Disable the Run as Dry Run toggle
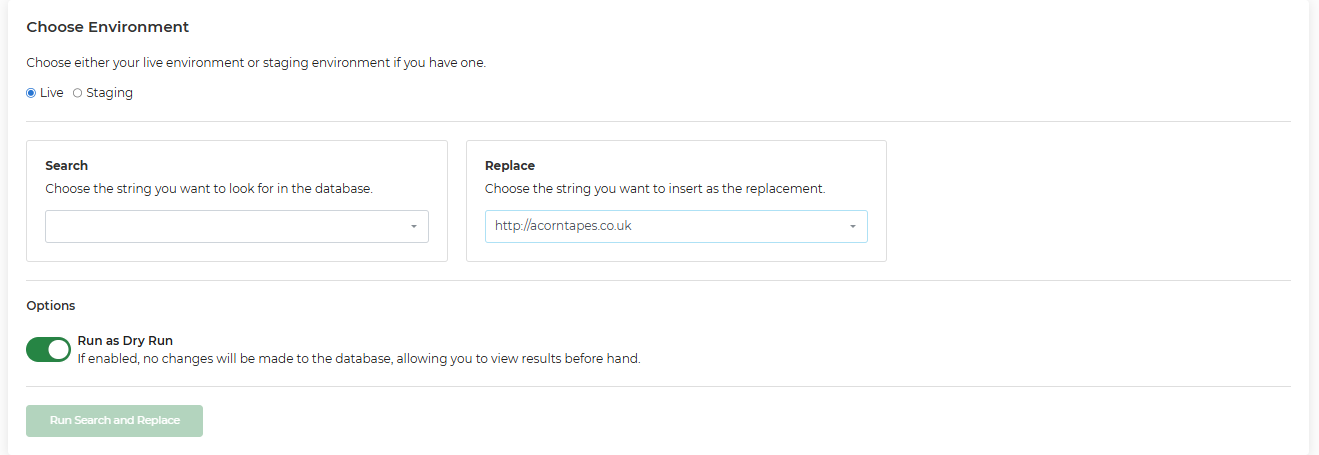The width and height of the screenshot is (1319, 455). pyautogui.click(x=48, y=349)
